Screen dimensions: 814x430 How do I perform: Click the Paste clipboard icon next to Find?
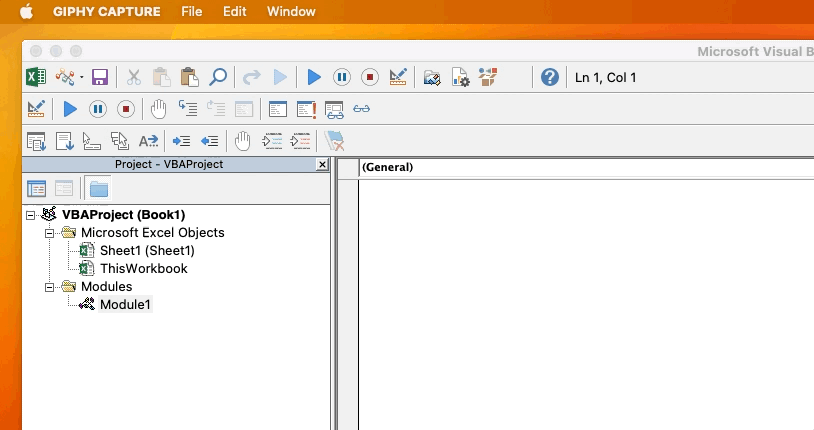189,77
